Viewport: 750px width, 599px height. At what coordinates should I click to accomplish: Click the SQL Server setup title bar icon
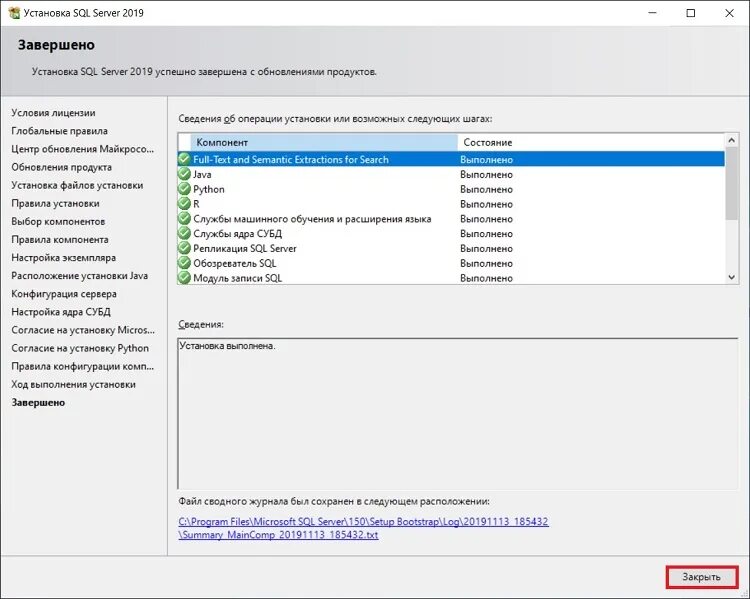[14, 13]
